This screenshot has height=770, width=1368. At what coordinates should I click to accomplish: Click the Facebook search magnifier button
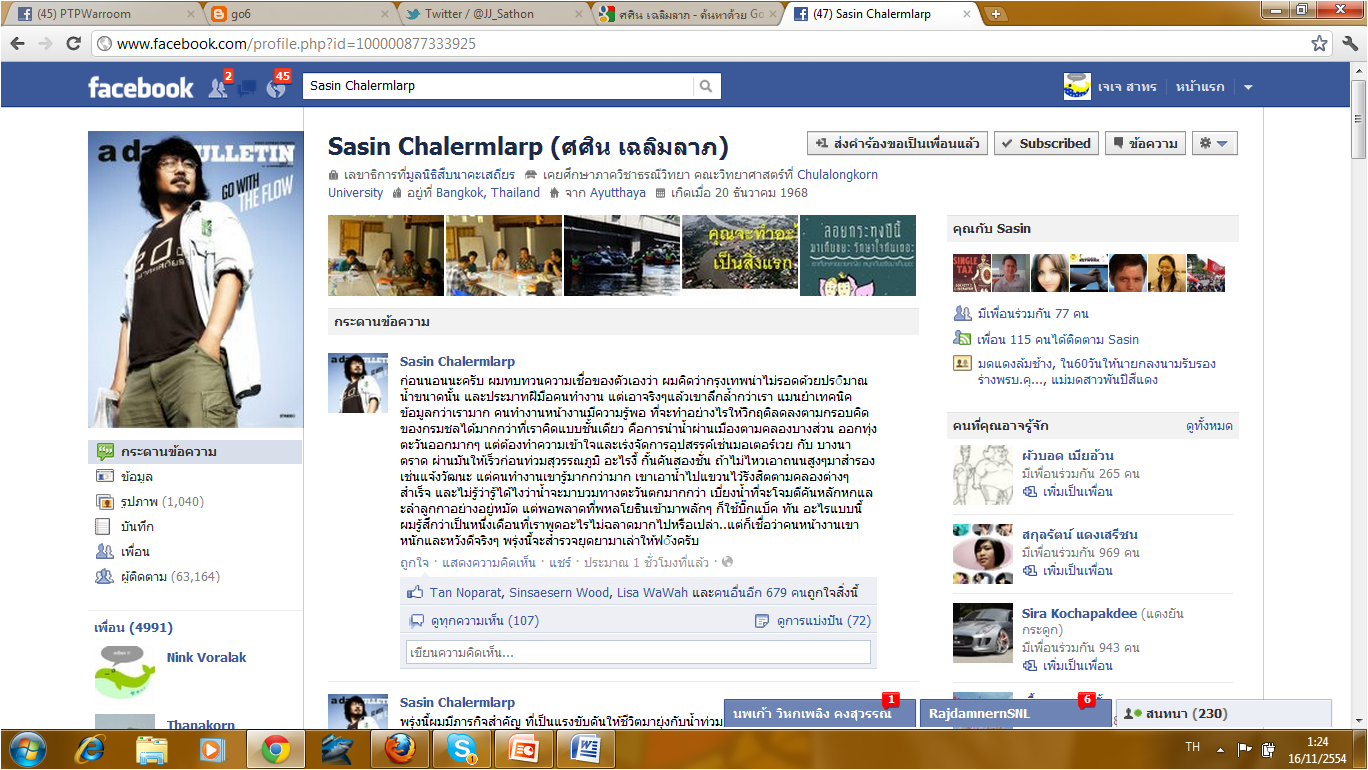706,86
